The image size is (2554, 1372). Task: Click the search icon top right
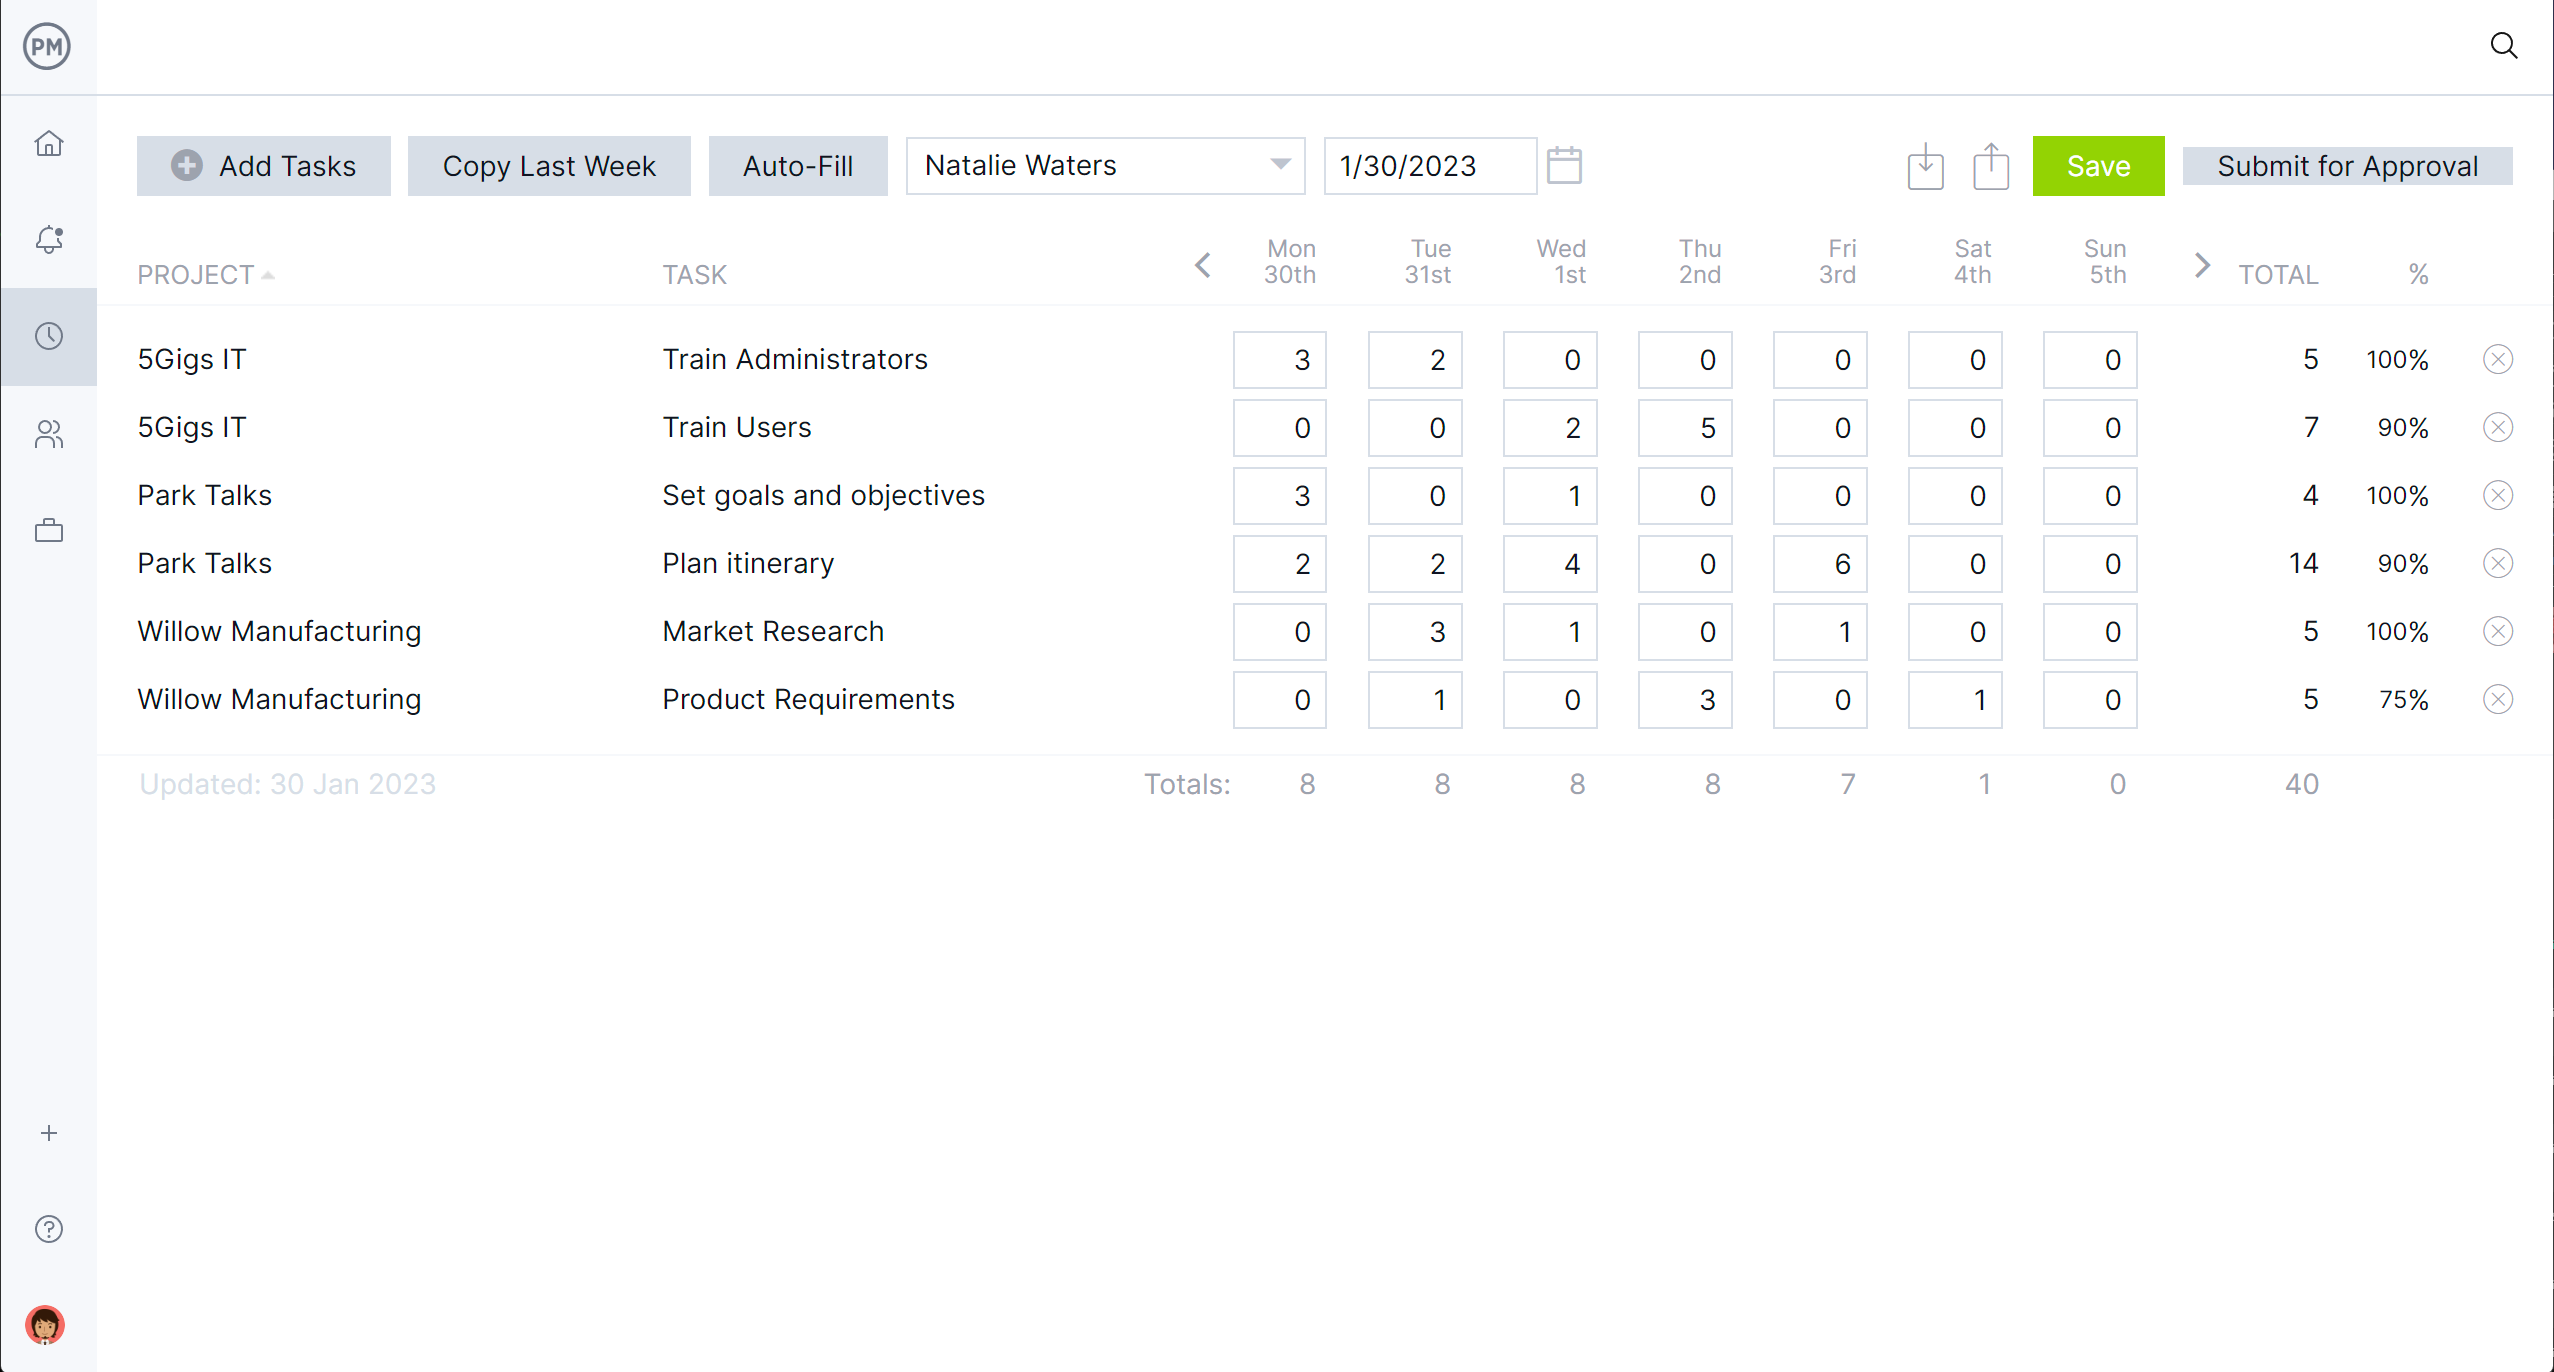2507,46
